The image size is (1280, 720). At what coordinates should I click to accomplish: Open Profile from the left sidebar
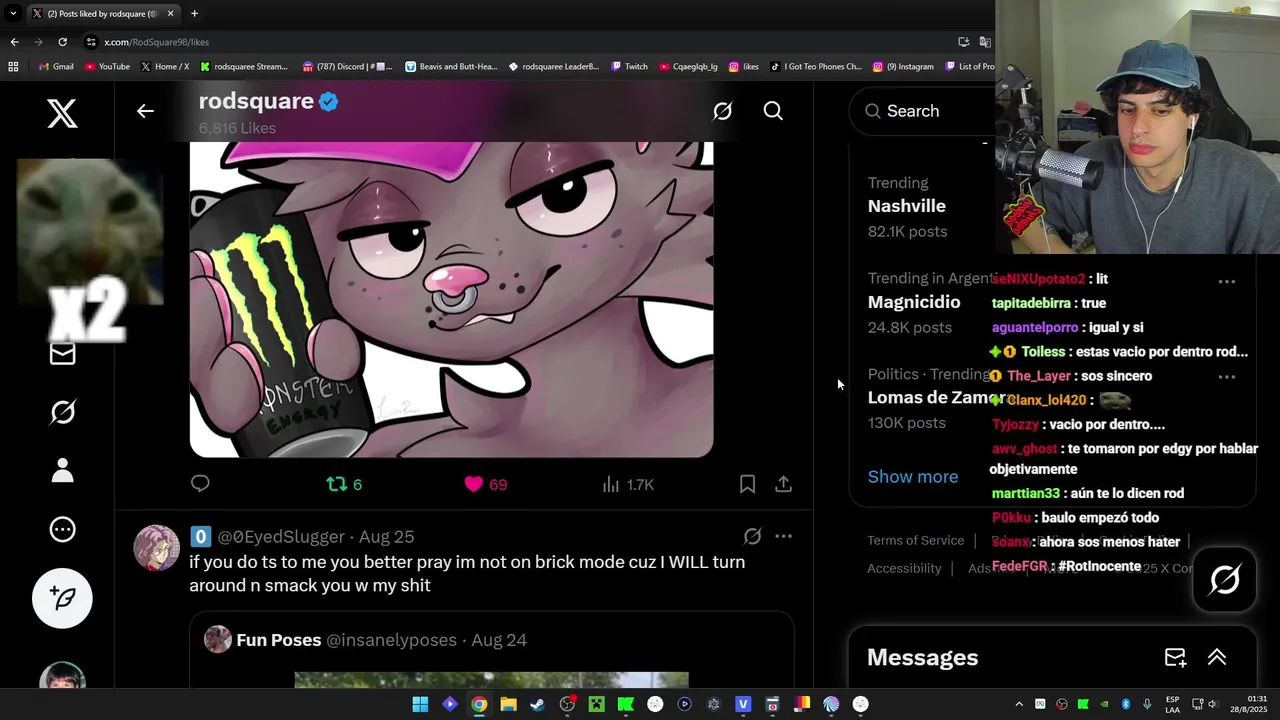pos(62,470)
